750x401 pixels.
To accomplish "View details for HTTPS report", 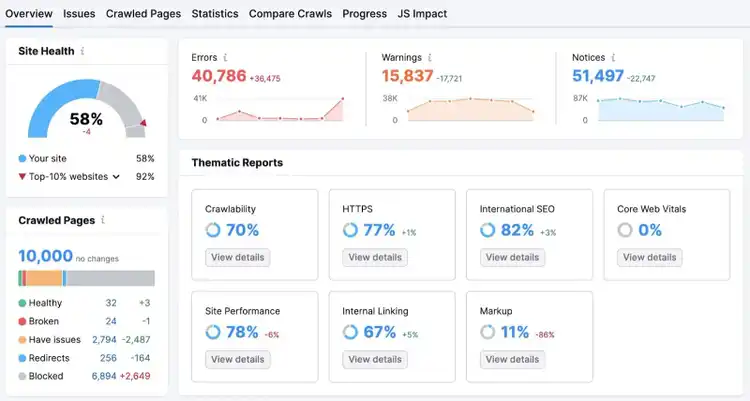I will tap(375, 257).
